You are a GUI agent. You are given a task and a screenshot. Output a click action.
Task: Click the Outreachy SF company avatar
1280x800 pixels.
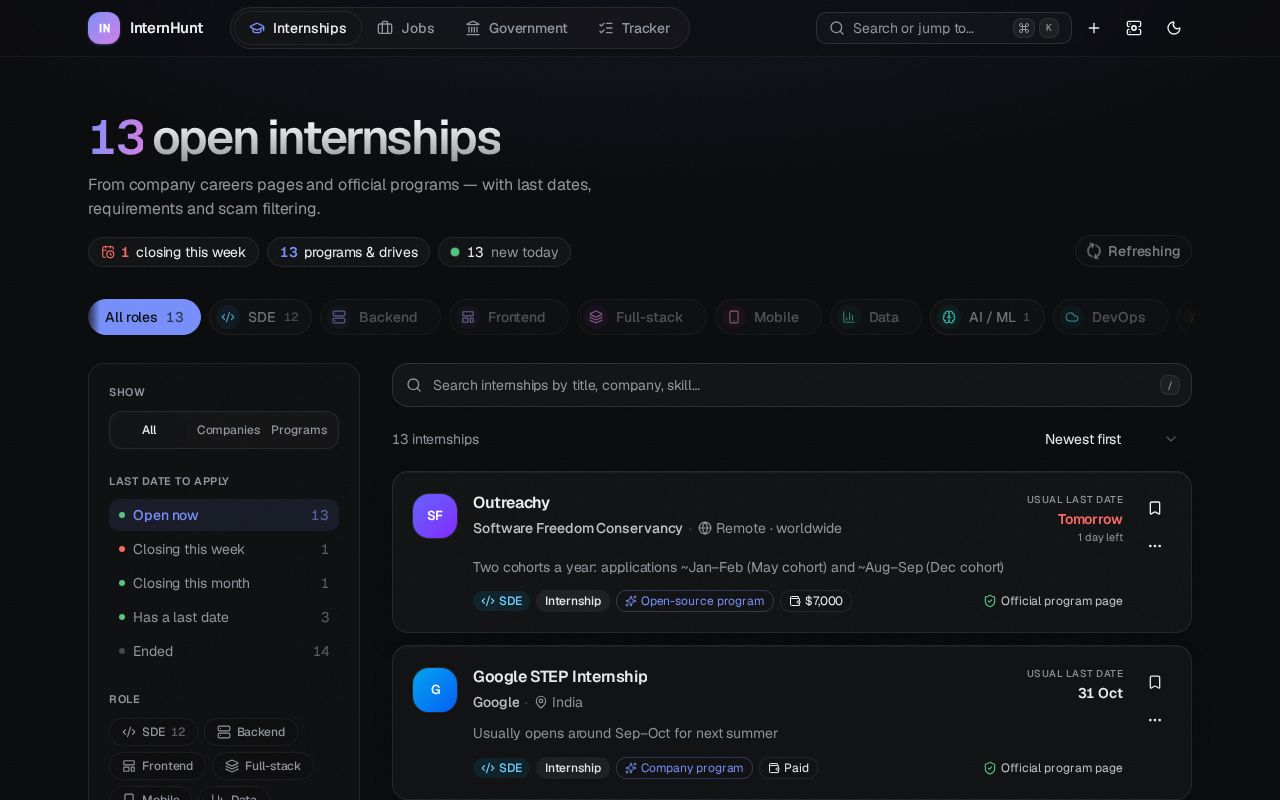click(435, 516)
